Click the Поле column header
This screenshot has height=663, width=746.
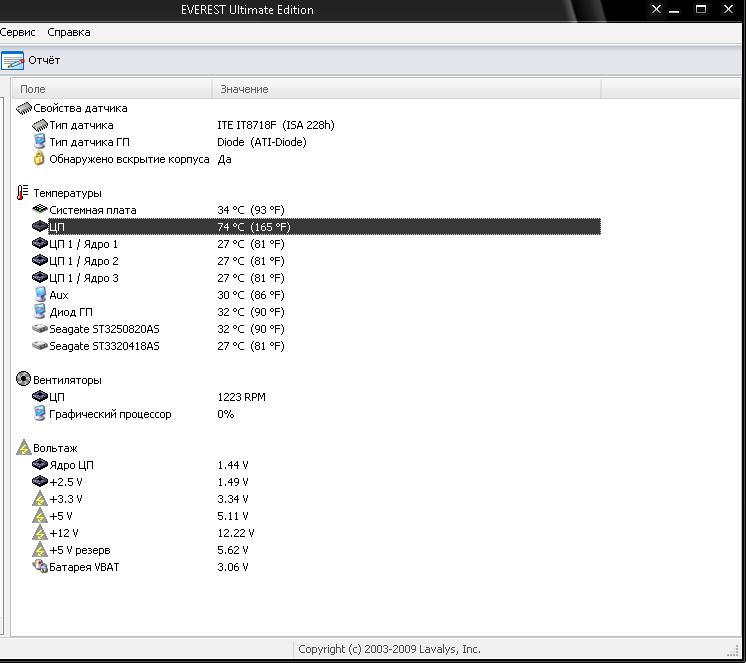coord(33,89)
